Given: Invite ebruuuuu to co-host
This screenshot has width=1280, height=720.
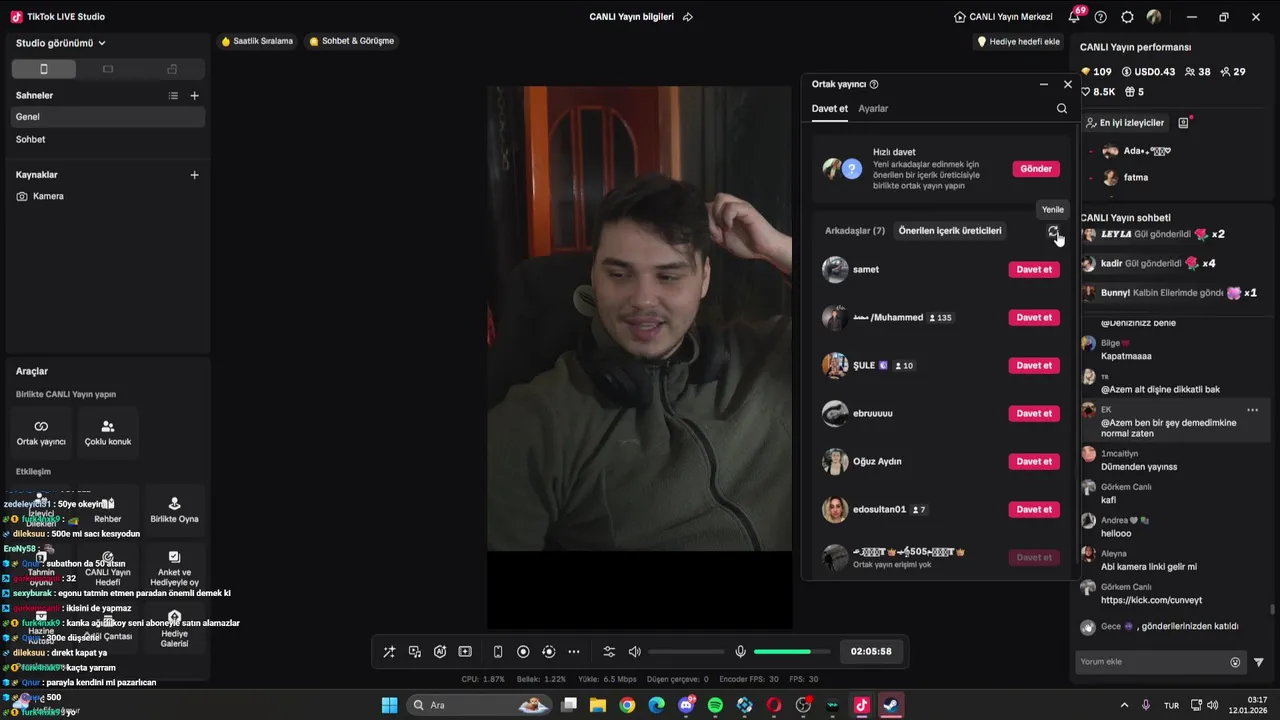Looking at the screenshot, I should point(1034,413).
